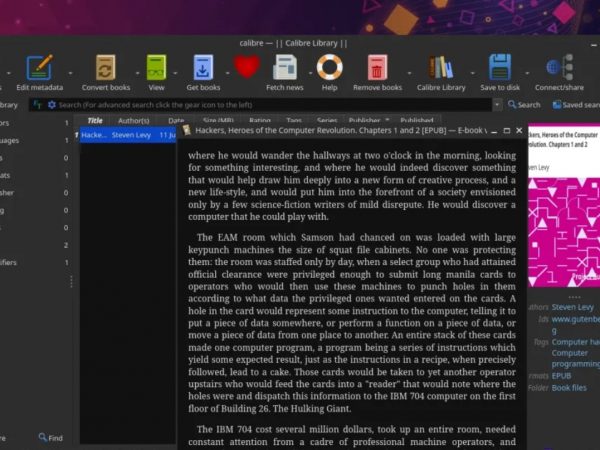This screenshot has height=450, width=600.
Task: Minimize the E-book viewer window
Action: point(494,131)
